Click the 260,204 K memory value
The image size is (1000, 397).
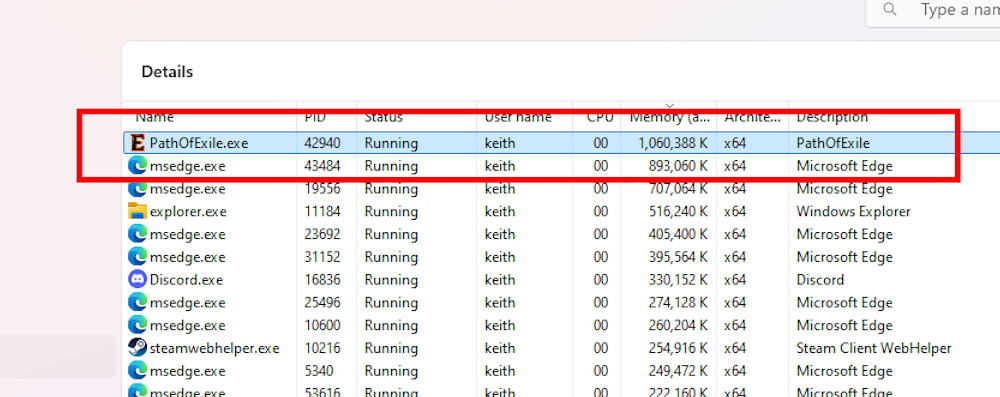pyautogui.click(x=678, y=326)
